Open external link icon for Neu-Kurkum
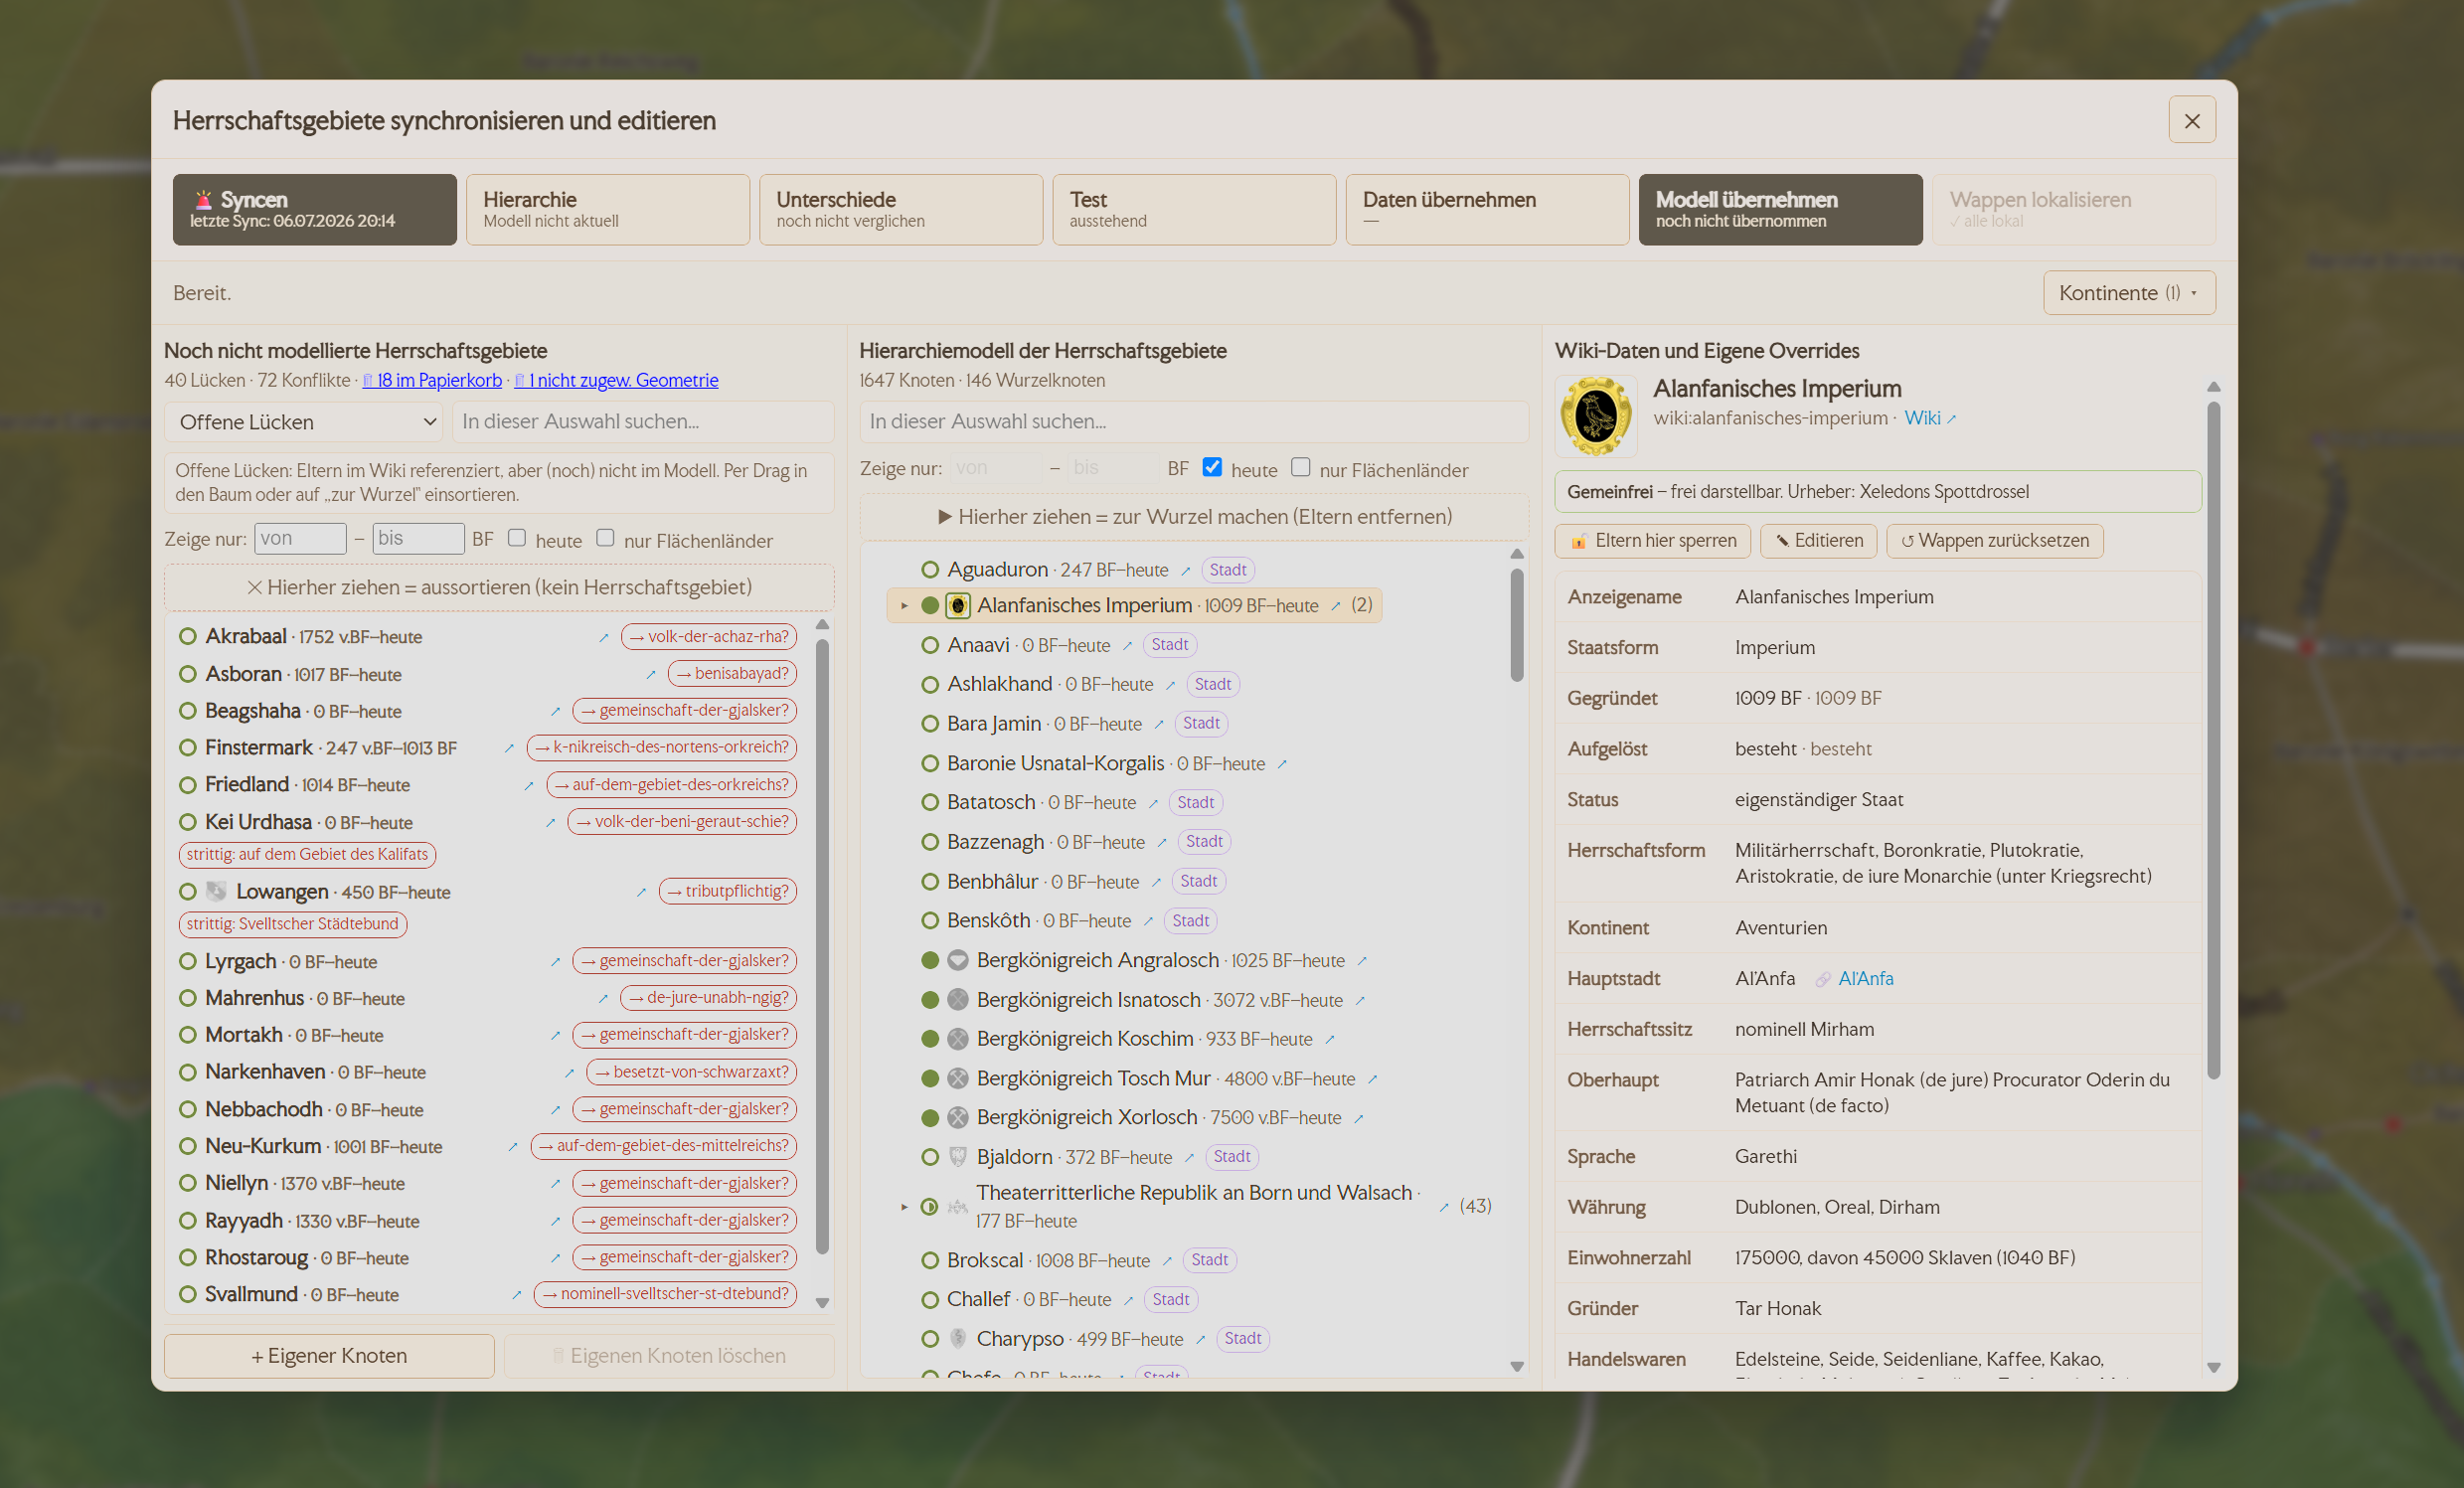Image resolution: width=2464 pixels, height=1488 pixels. [x=513, y=1147]
